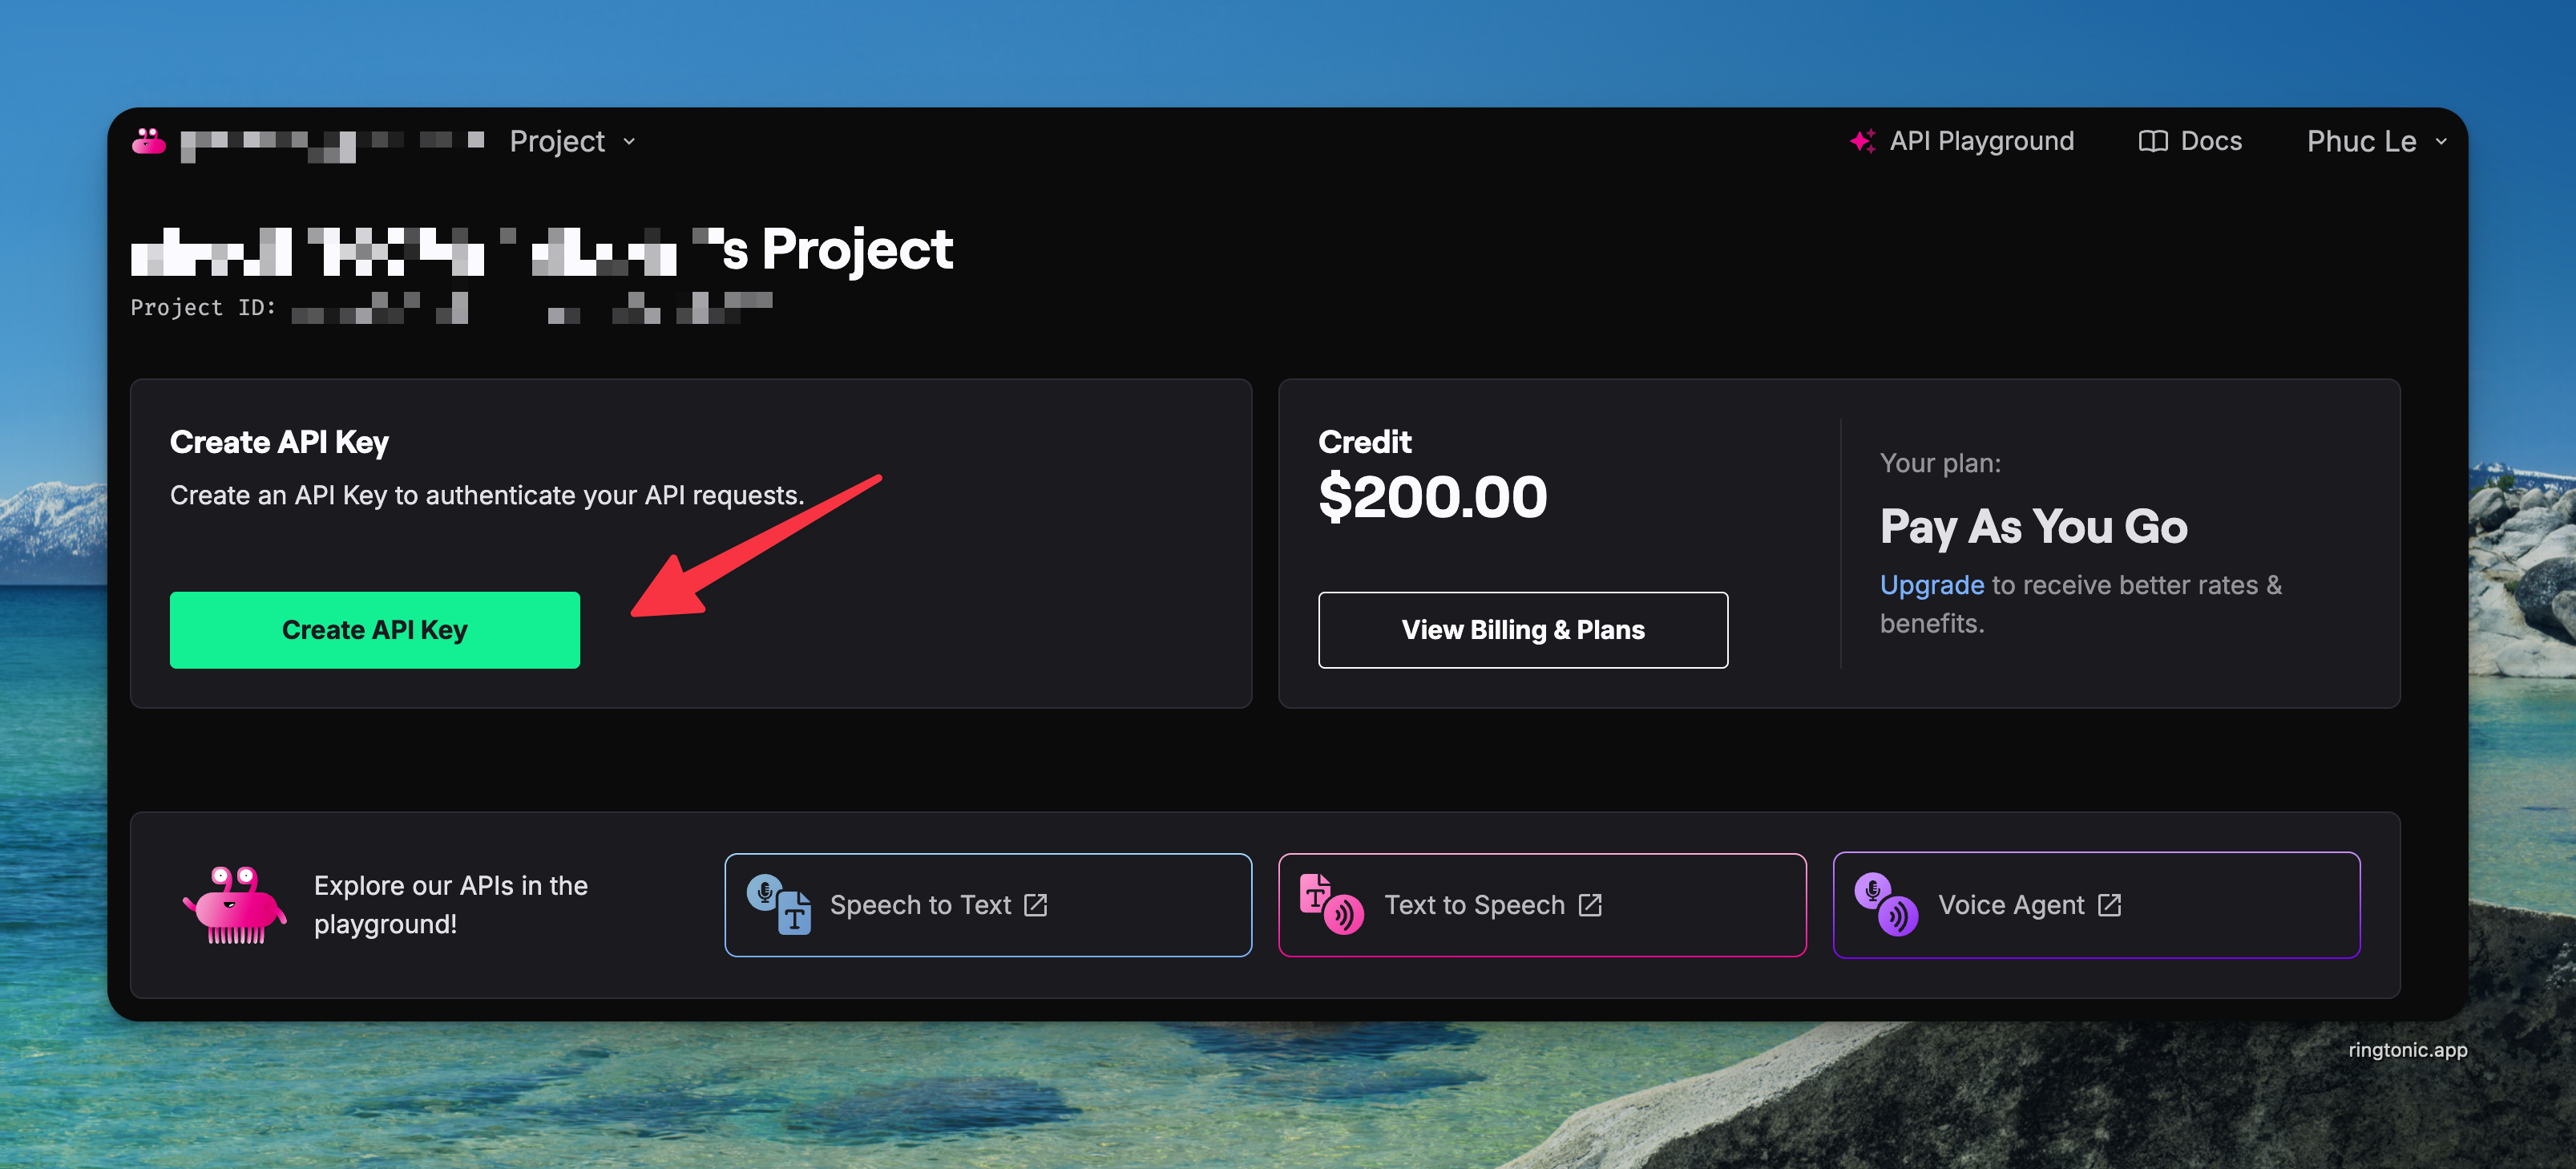2576x1169 pixels.
Task: Click the pink logo icon in header
Action: (149, 141)
